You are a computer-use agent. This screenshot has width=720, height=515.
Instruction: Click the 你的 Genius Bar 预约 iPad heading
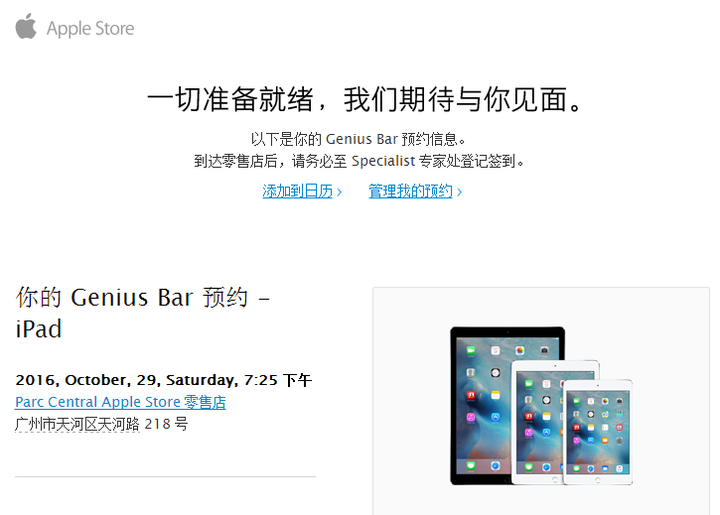point(142,313)
